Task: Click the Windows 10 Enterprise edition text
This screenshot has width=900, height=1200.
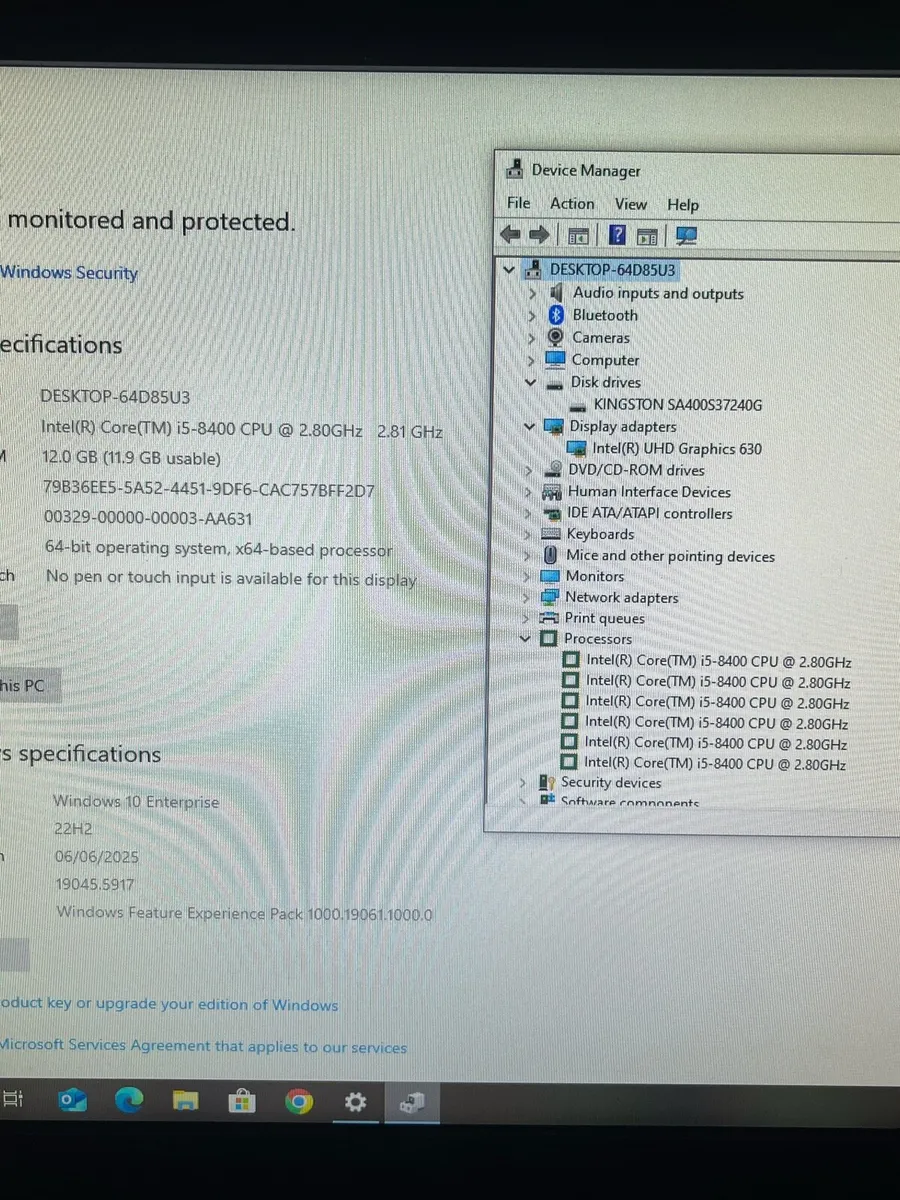Action: (136, 801)
